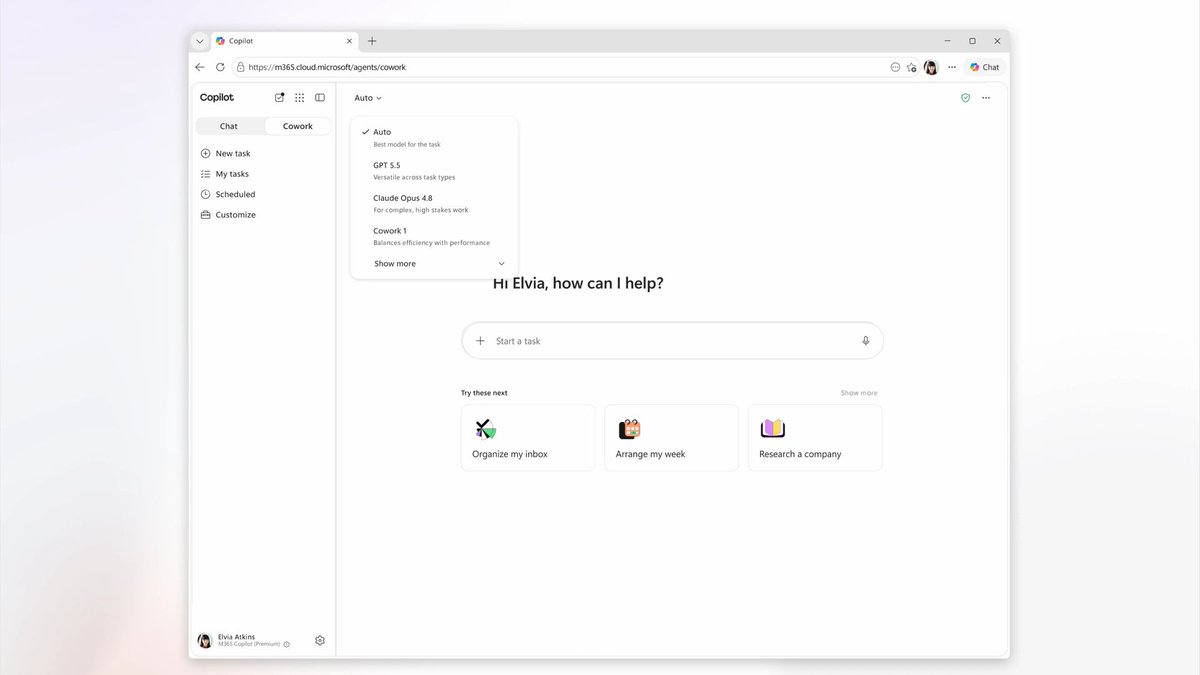Open the more options ellipsis in Copilot header
Viewport: 1200px width, 675px height.
coord(986,98)
